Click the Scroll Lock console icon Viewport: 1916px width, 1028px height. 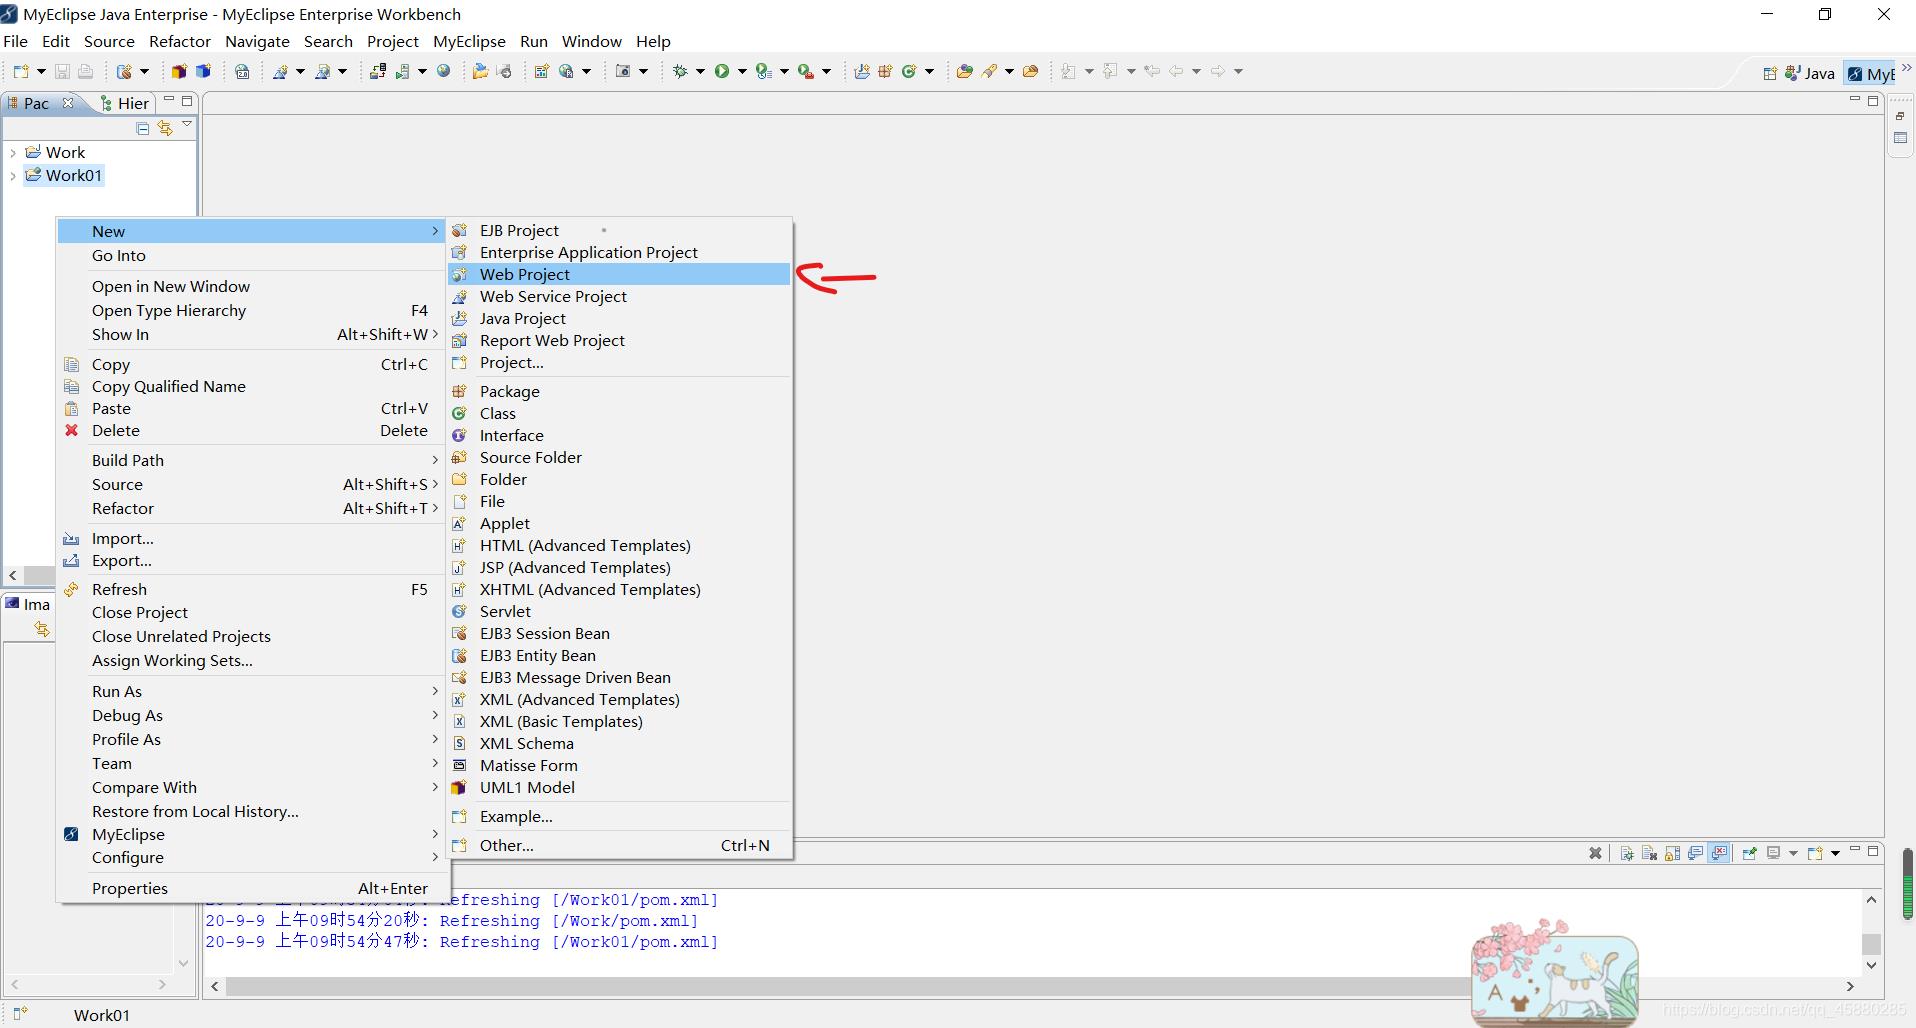tap(1673, 853)
